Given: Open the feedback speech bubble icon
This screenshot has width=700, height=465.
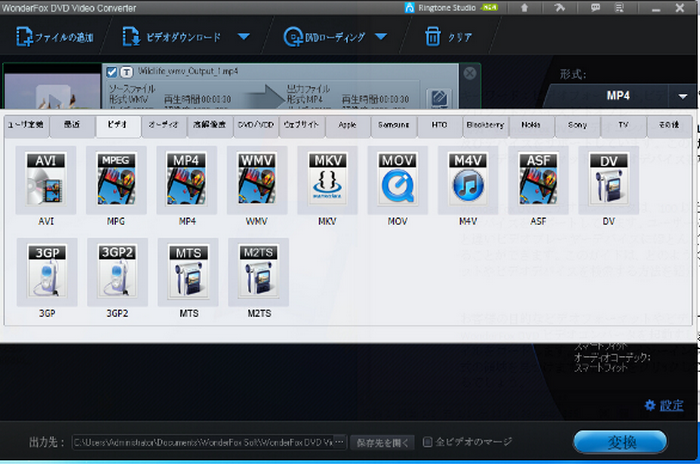Looking at the screenshot, I should 595,8.
